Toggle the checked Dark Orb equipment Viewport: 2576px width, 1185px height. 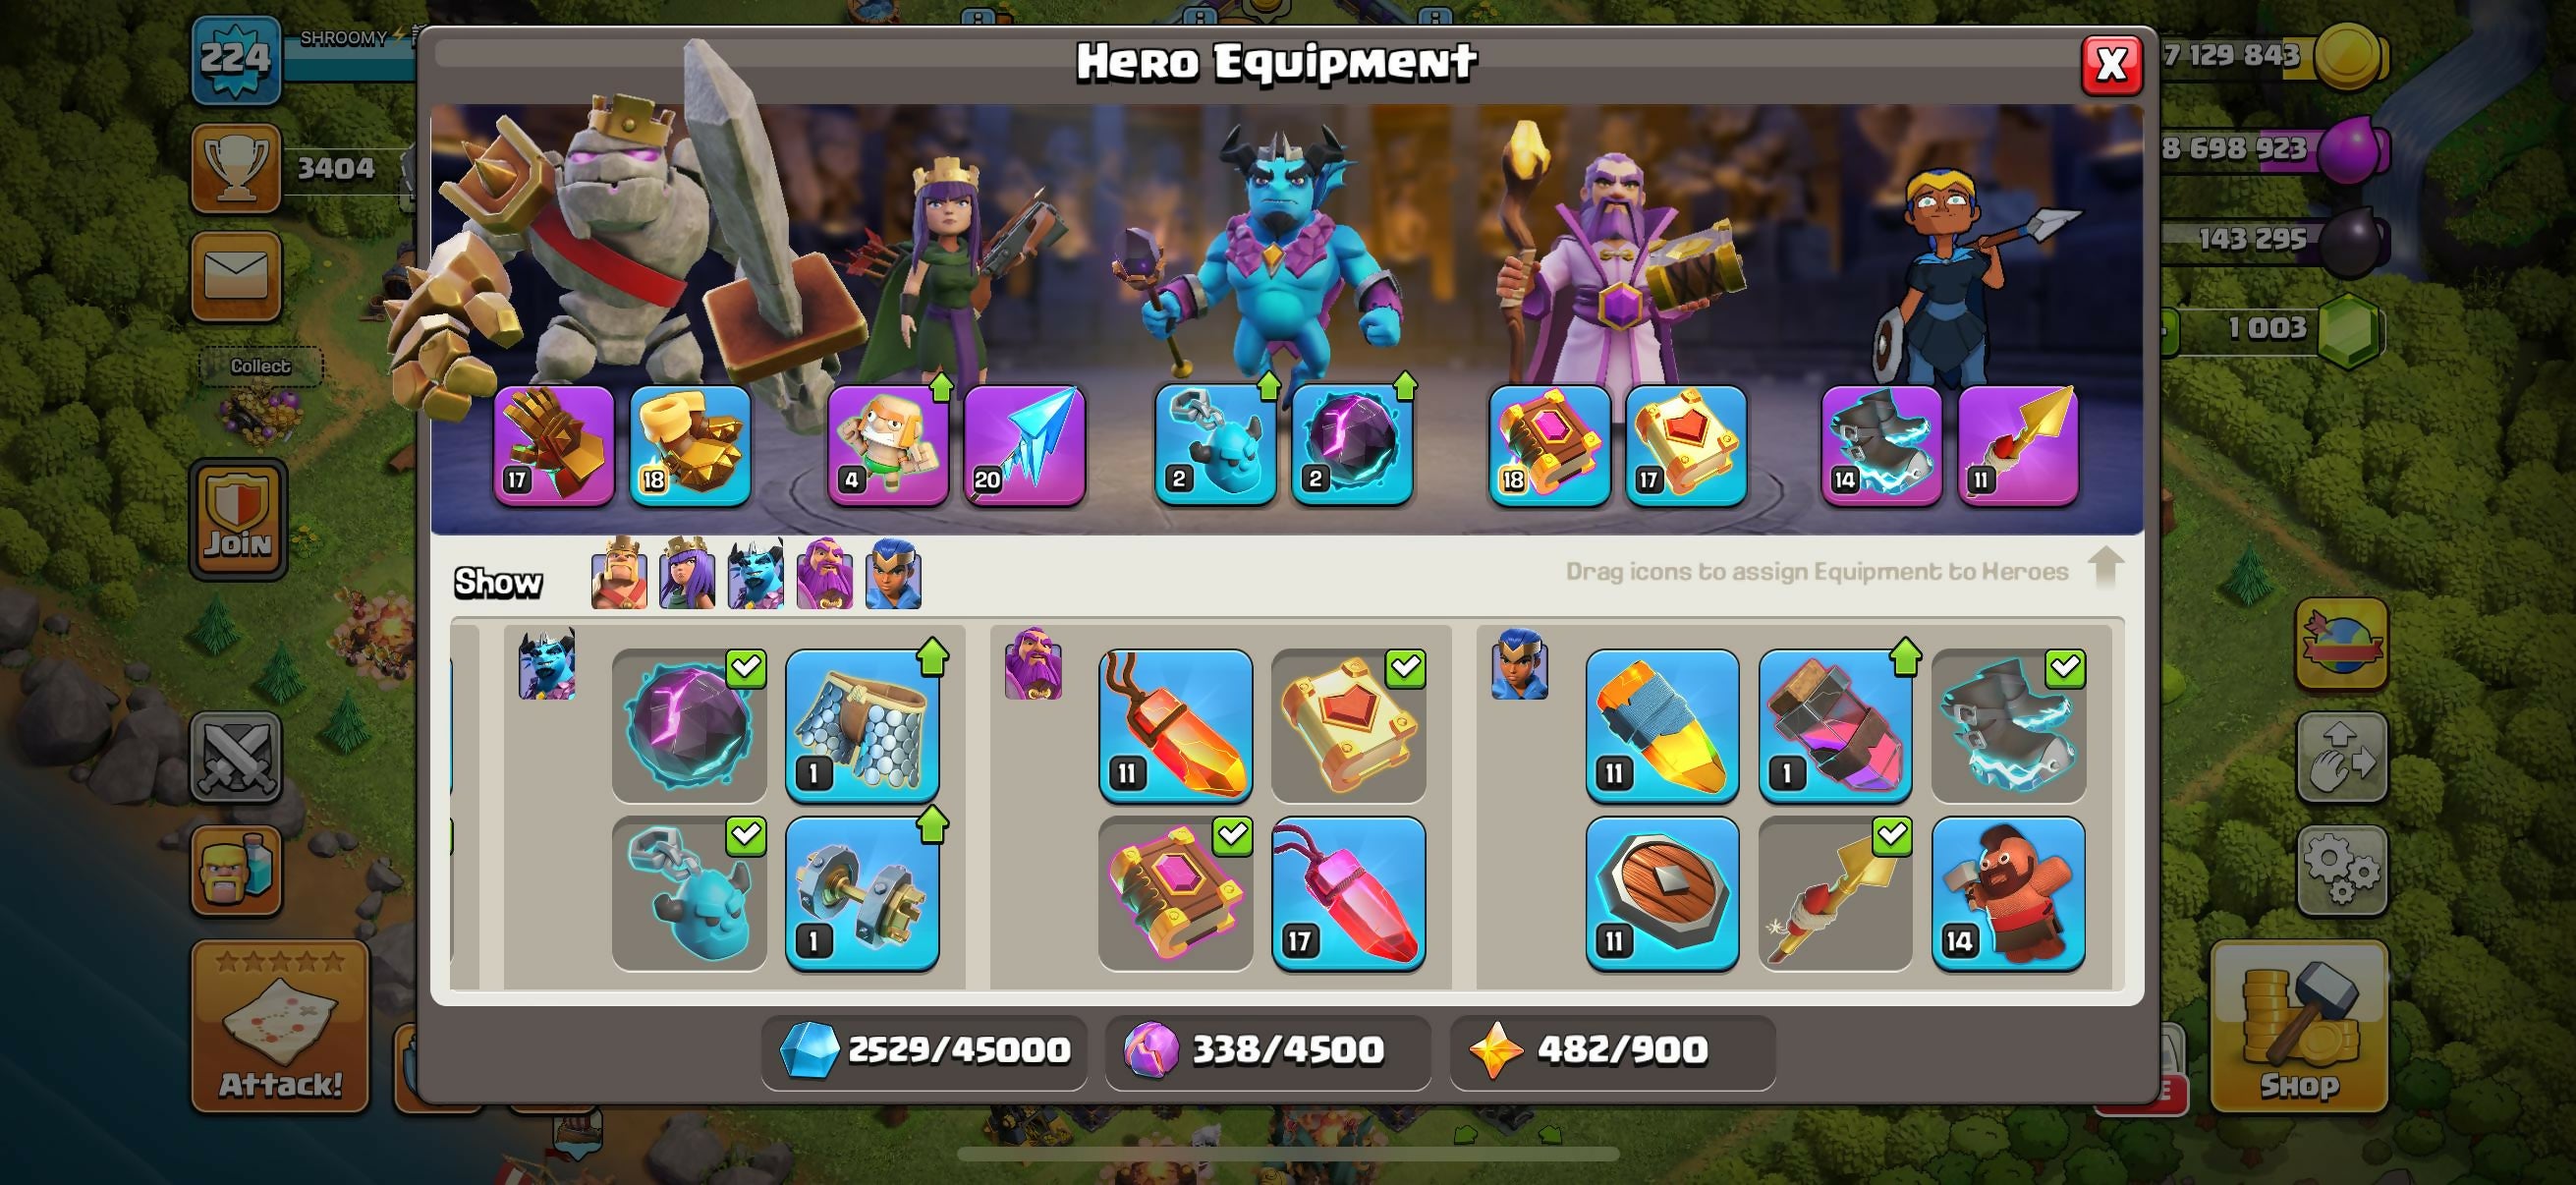pyautogui.click(x=689, y=726)
